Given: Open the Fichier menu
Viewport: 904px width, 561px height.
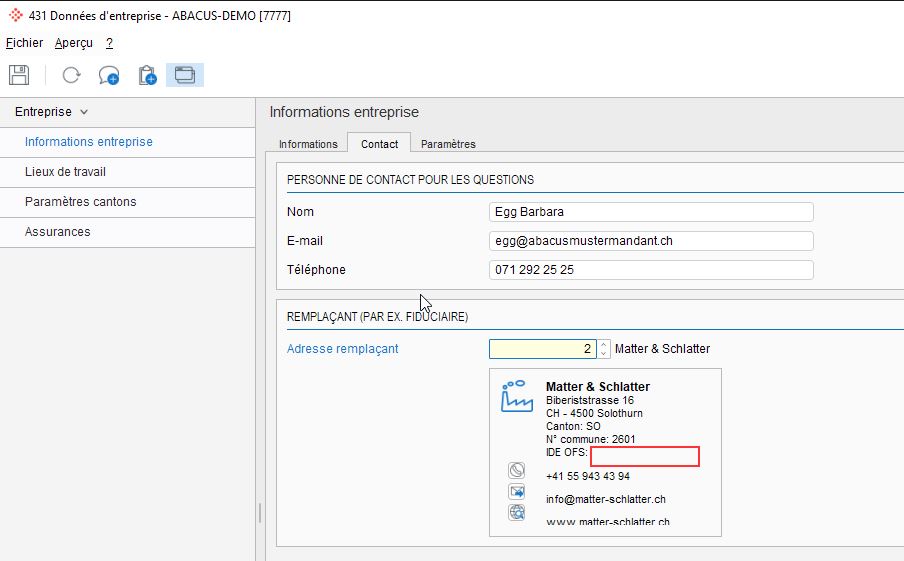Looking at the screenshot, I should tap(24, 43).
